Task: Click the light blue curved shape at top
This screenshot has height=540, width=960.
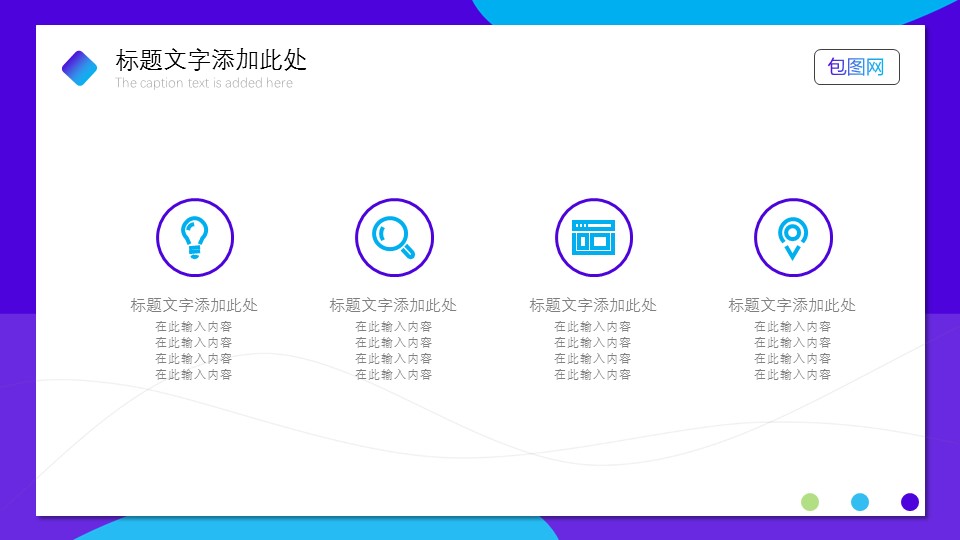Action: coord(700,11)
